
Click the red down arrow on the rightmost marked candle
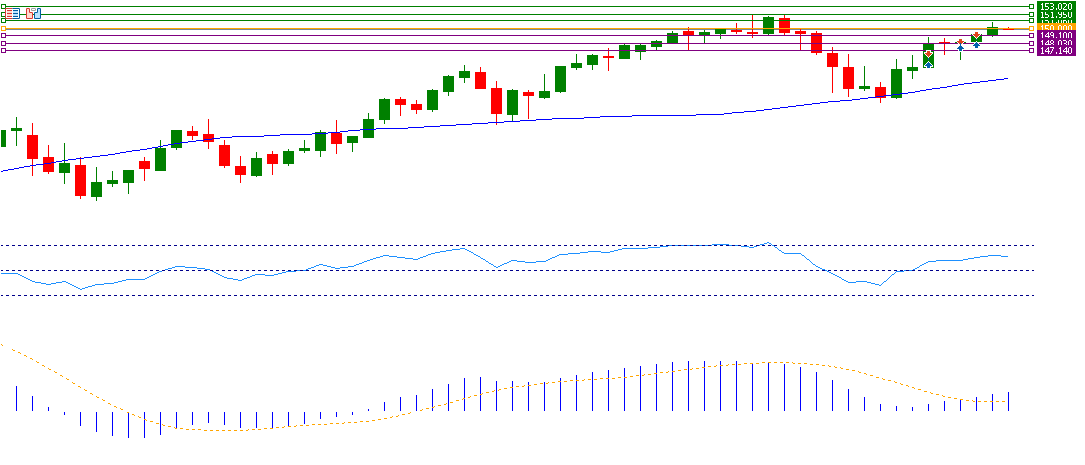pos(976,37)
